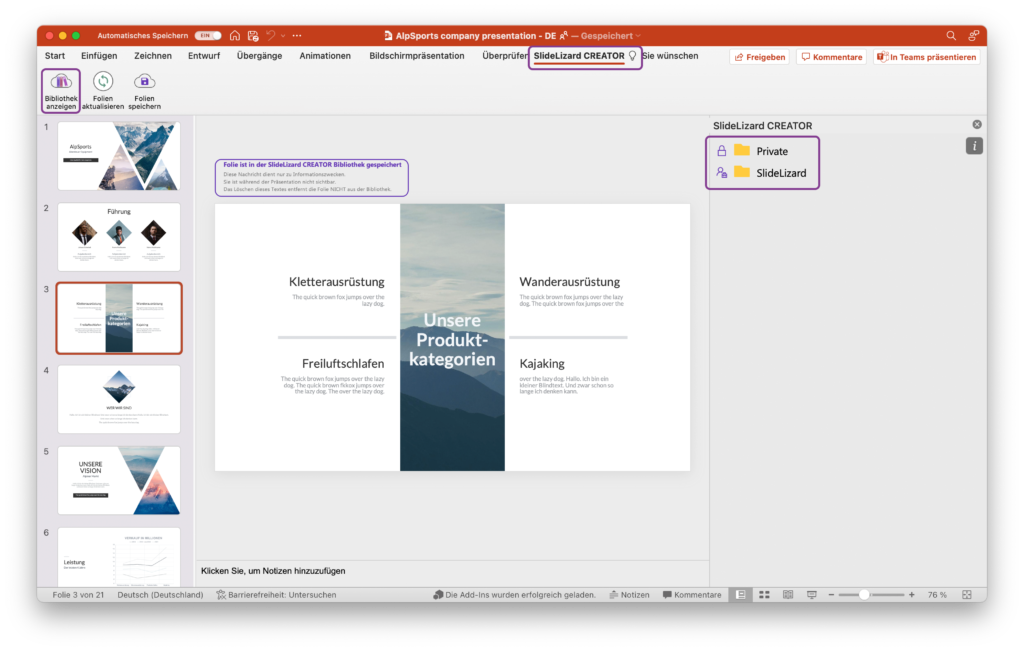
Task: Open the document title dropdown arrow
Action: coord(638,36)
